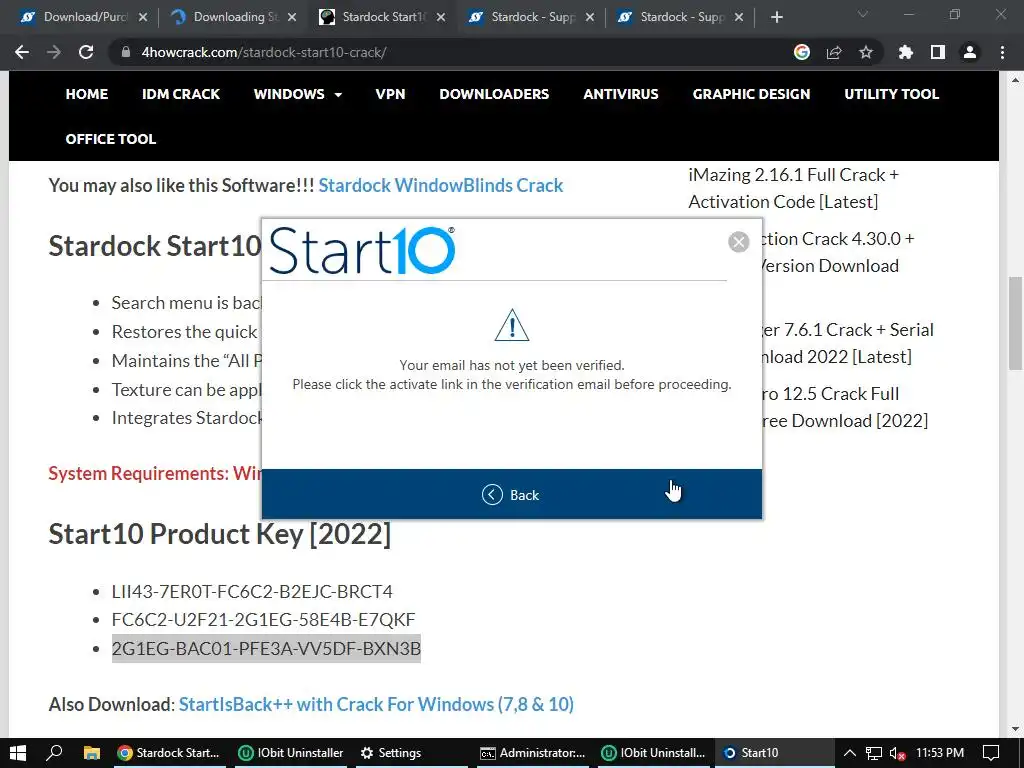Screen dimensions: 1024x768
Task: Open HOME in site navigation
Action: [87, 94]
